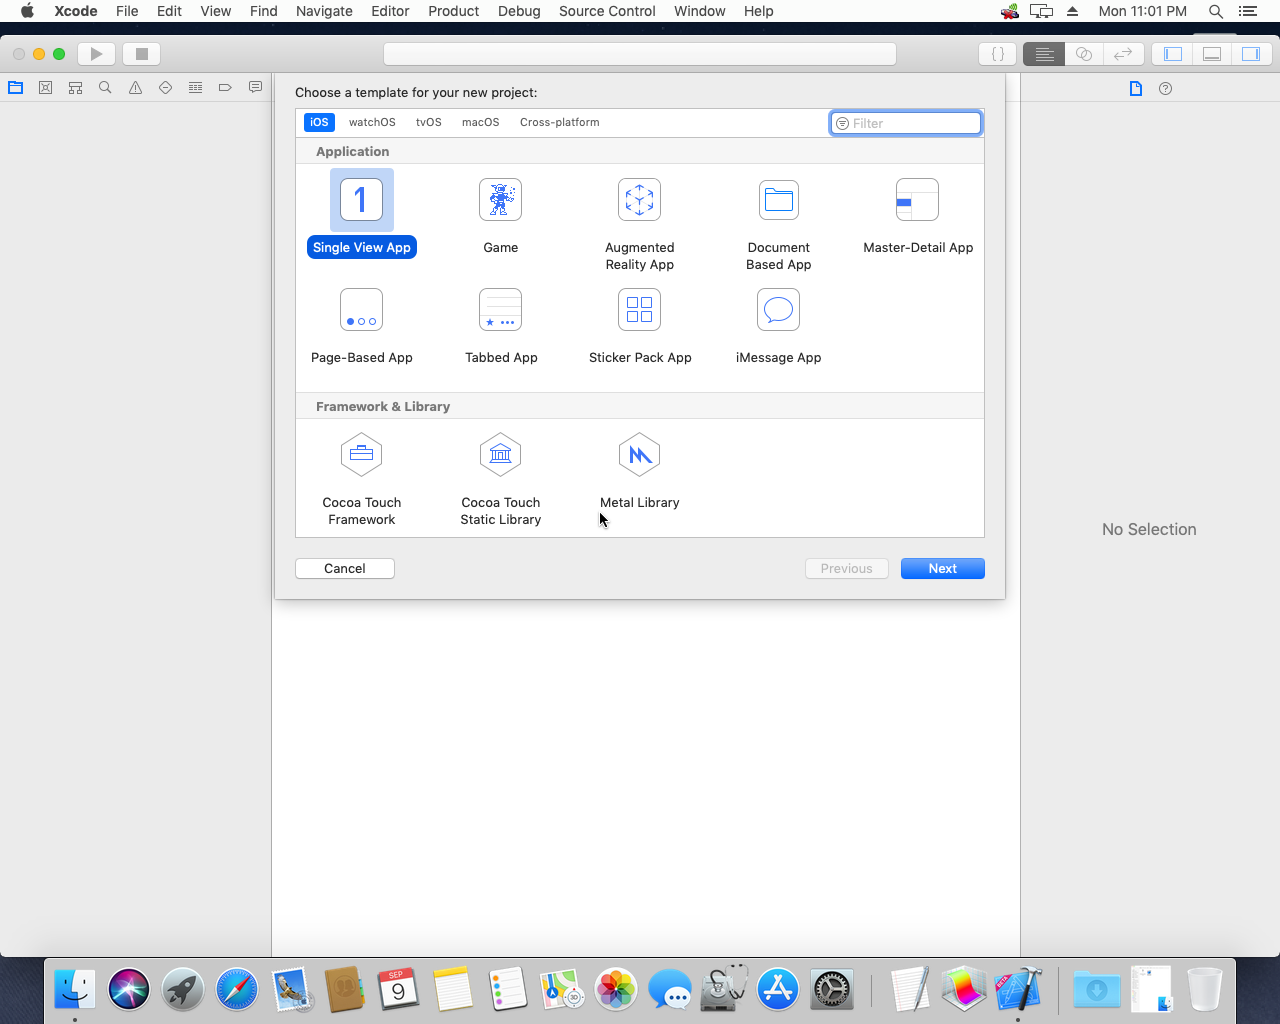Switch to the tvOS platform tab
This screenshot has height=1024, width=1280.
coord(429,122)
